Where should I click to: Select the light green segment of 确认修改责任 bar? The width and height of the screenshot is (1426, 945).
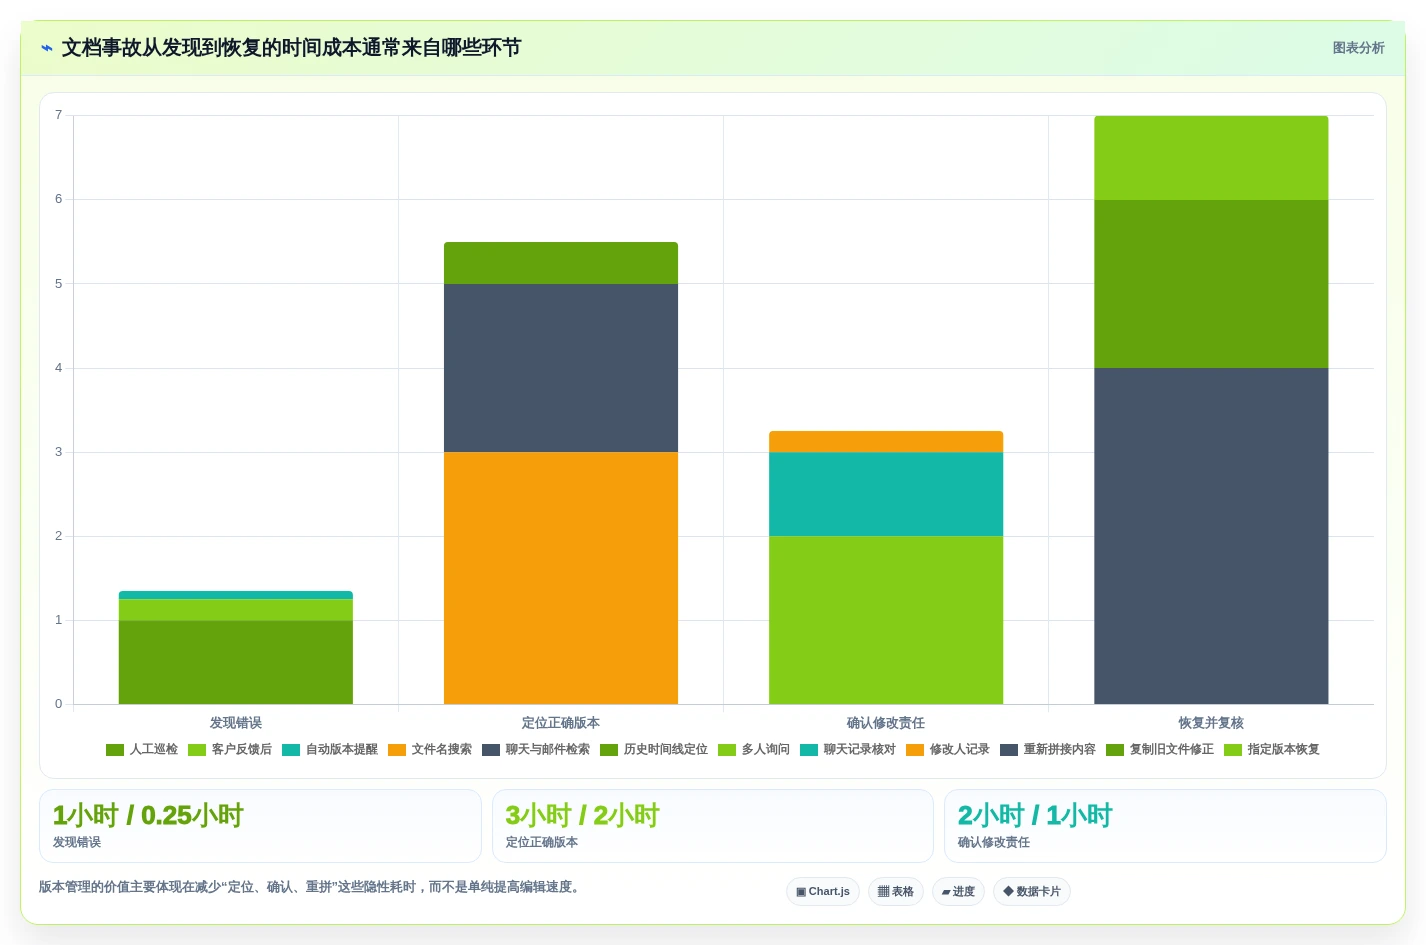coord(886,620)
